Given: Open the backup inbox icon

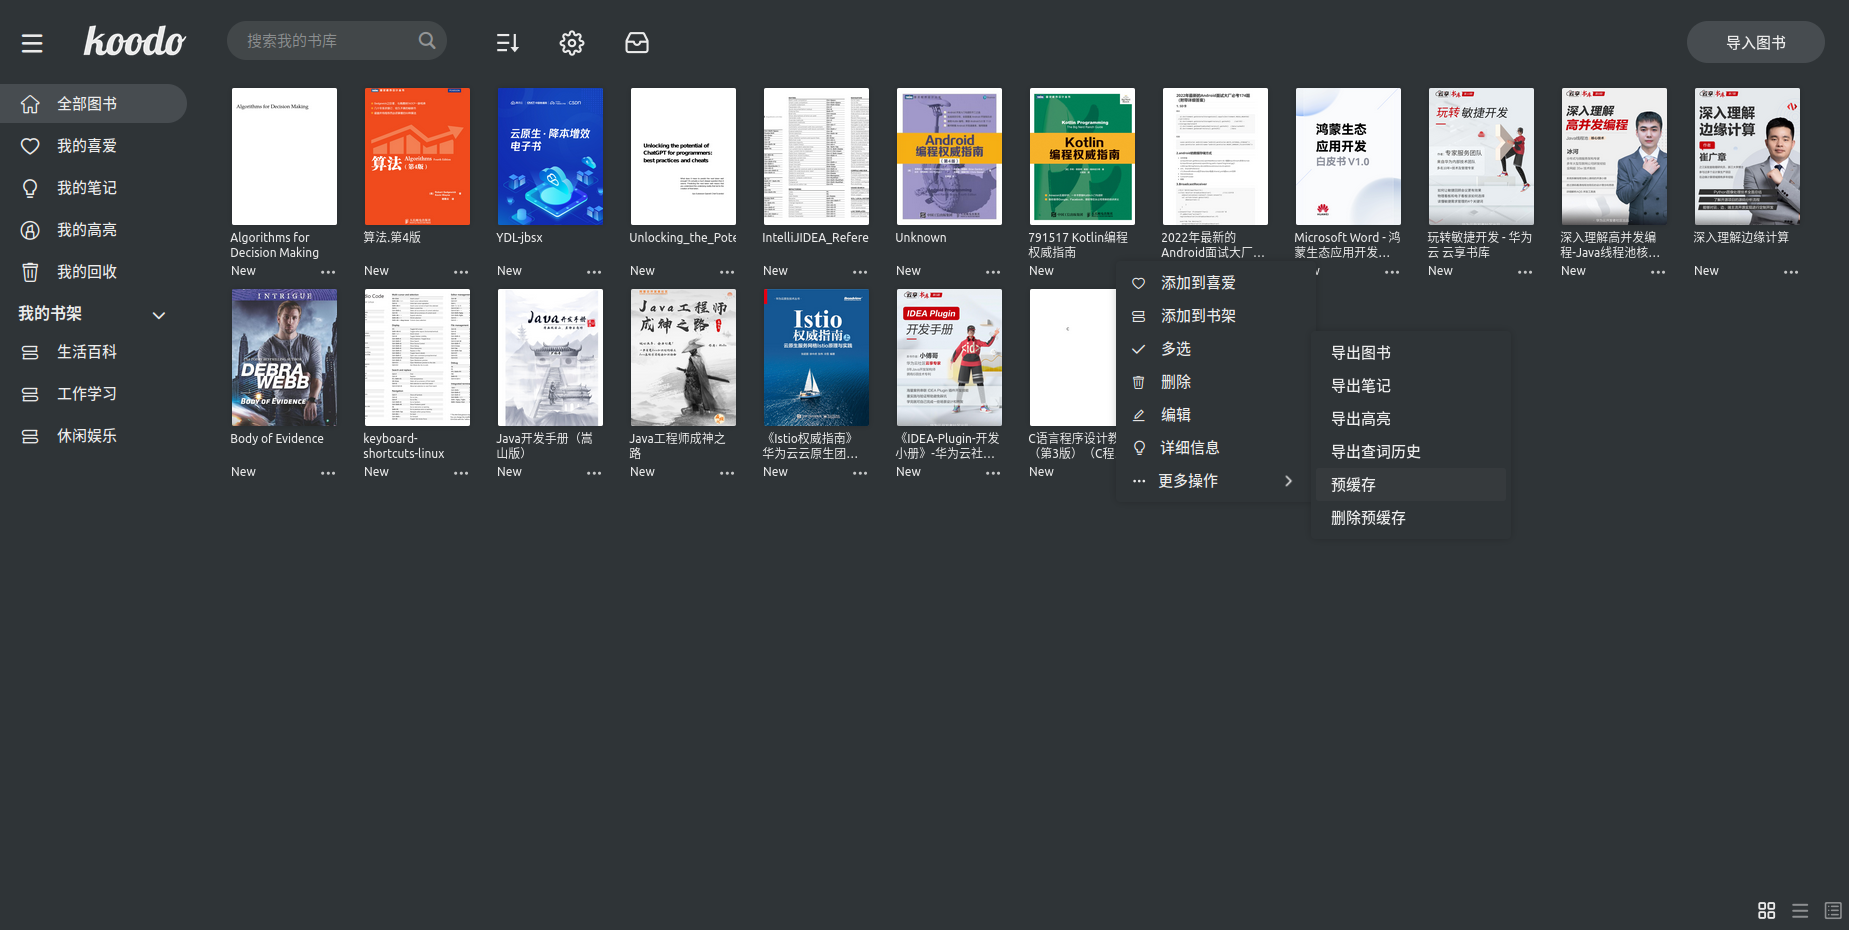Looking at the screenshot, I should click(637, 42).
